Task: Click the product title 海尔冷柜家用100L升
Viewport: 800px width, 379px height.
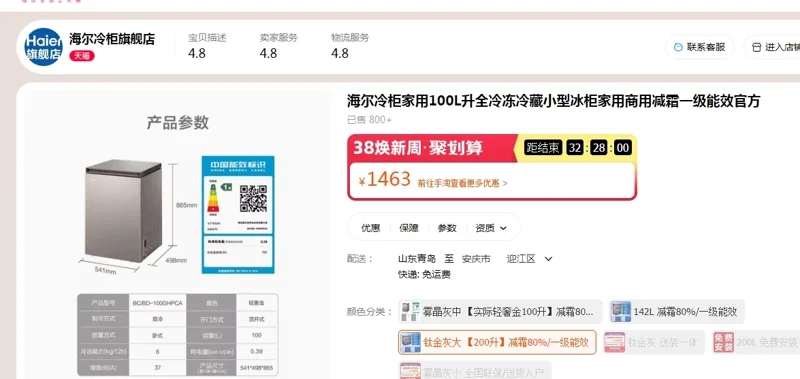Action: (554, 101)
